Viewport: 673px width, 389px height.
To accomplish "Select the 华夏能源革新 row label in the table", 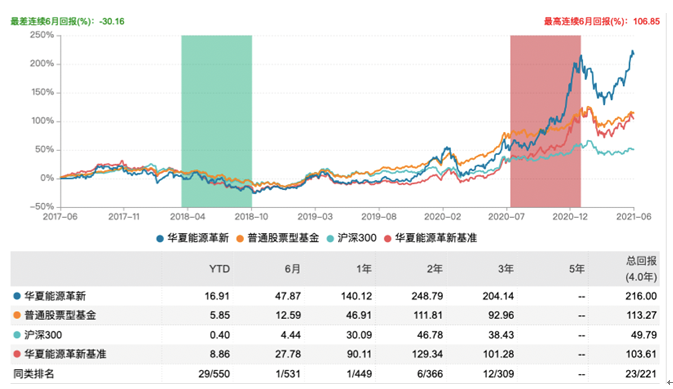I will pyautogui.click(x=55, y=296).
